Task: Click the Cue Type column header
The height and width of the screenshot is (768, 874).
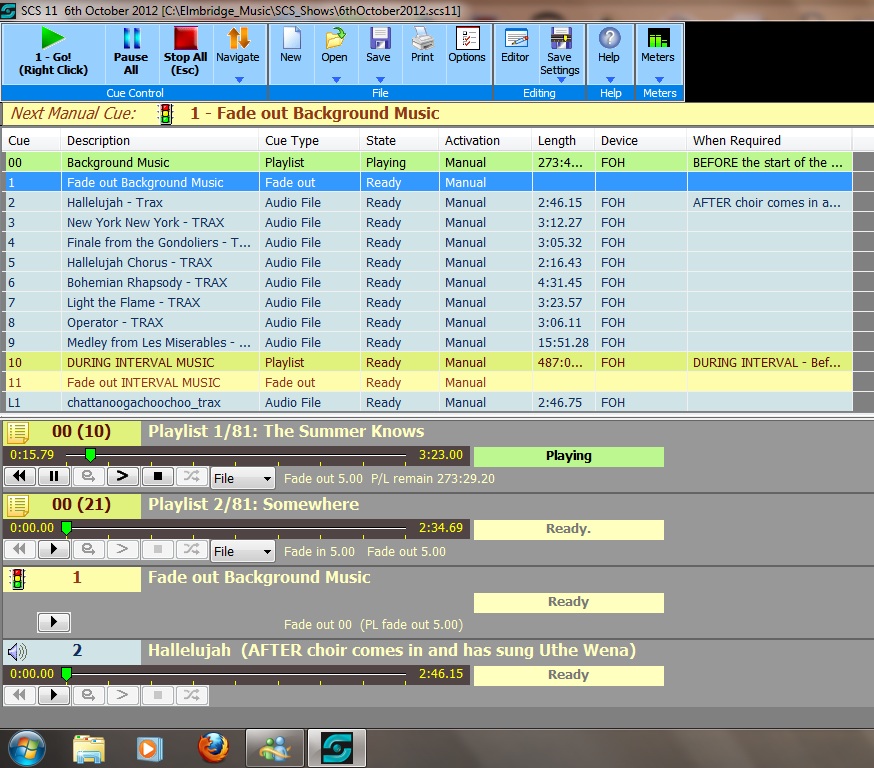Action: 292,141
